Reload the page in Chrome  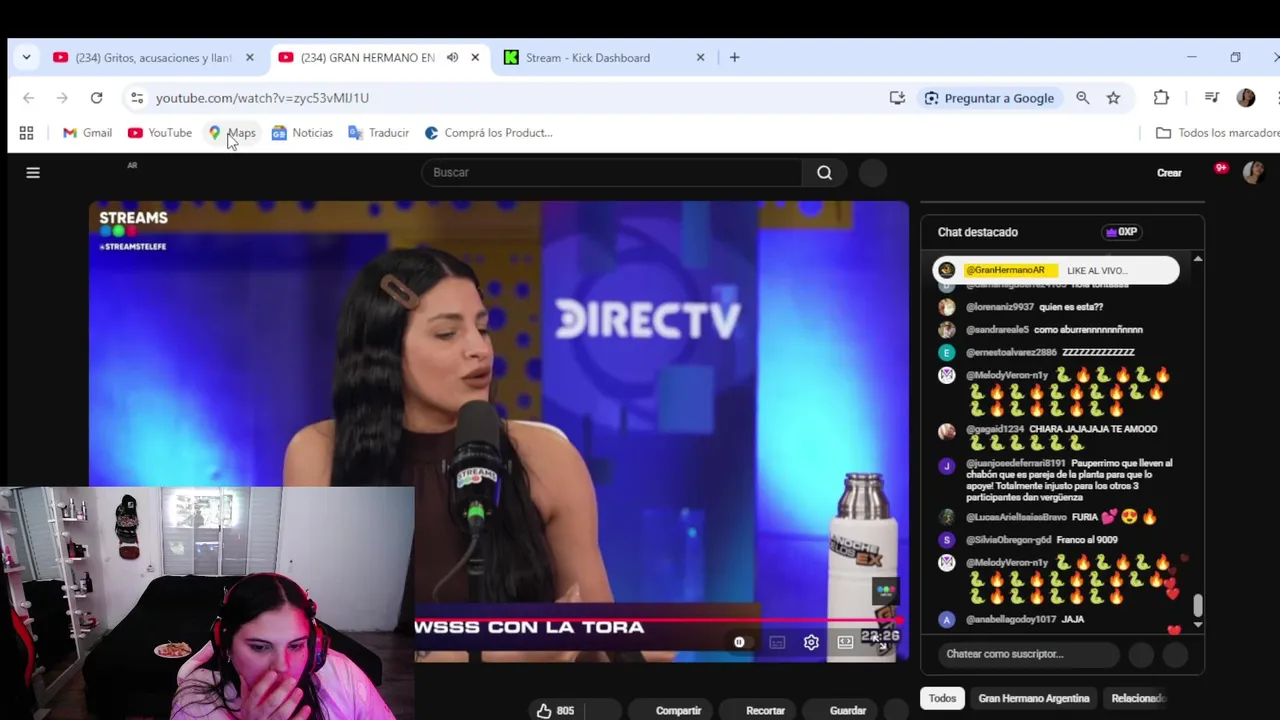point(96,98)
